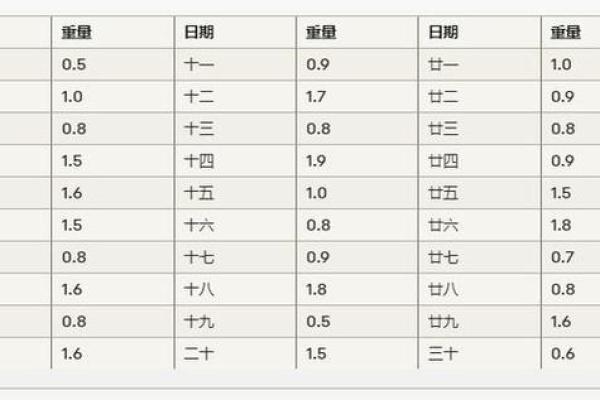
Task: Select the 廿三 date cell
Action: 443,129
